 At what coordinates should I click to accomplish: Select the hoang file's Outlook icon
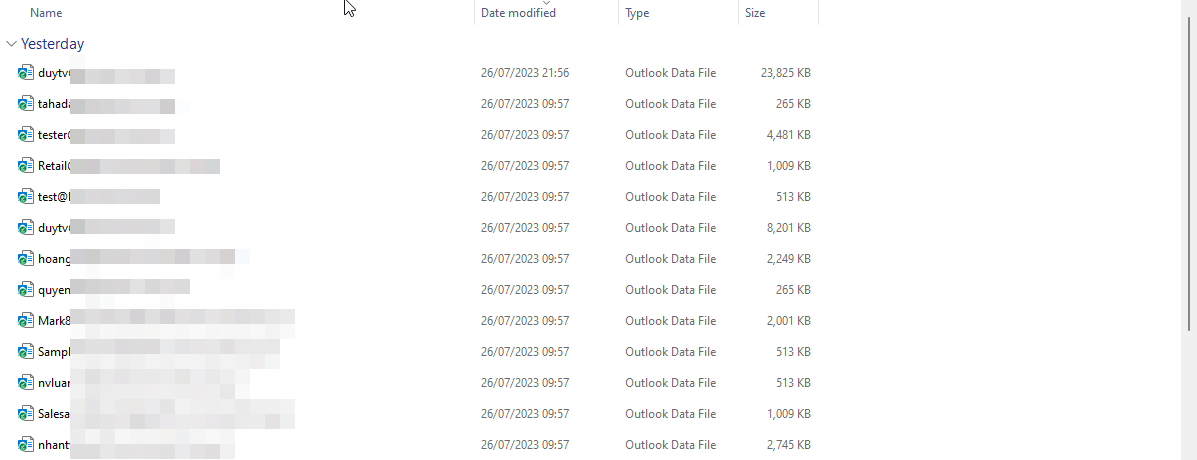[26, 259]
